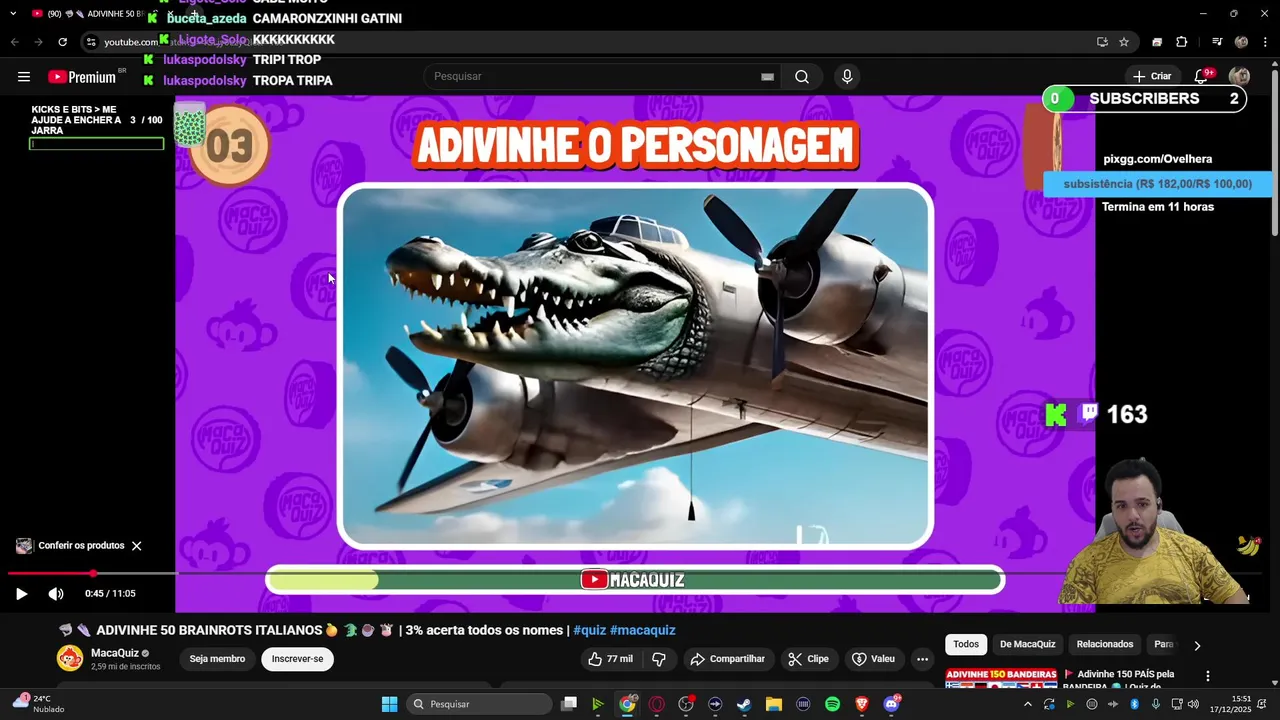Open Chrome from the taskbar
Viewport: 1280px width, 720px height.
[x=627, y=704]
